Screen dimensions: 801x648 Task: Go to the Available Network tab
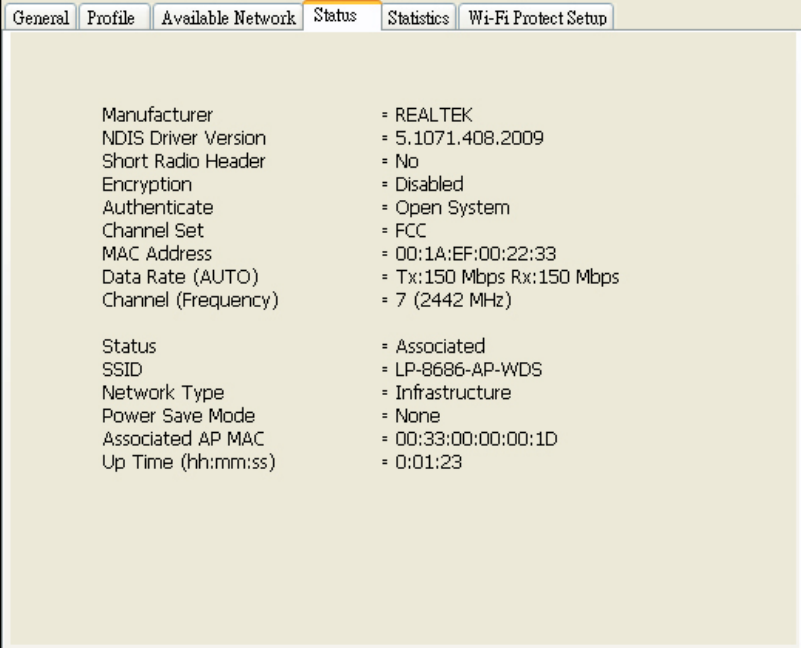[228, 18]
